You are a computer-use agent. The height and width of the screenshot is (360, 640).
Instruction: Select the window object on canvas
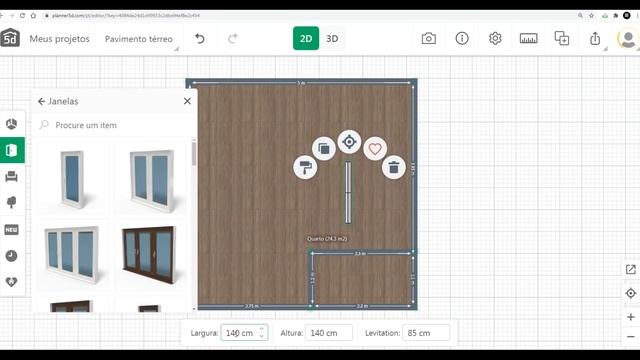[348, 193]
